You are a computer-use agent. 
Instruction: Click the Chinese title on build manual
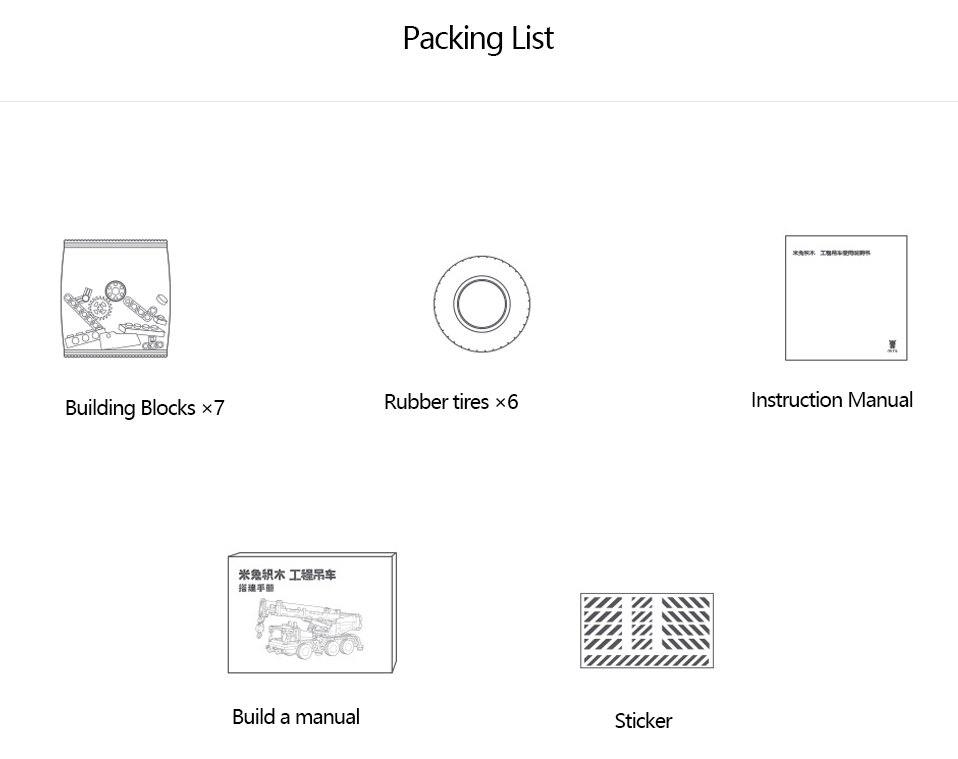pyautogui.click(x=287, y=574)
